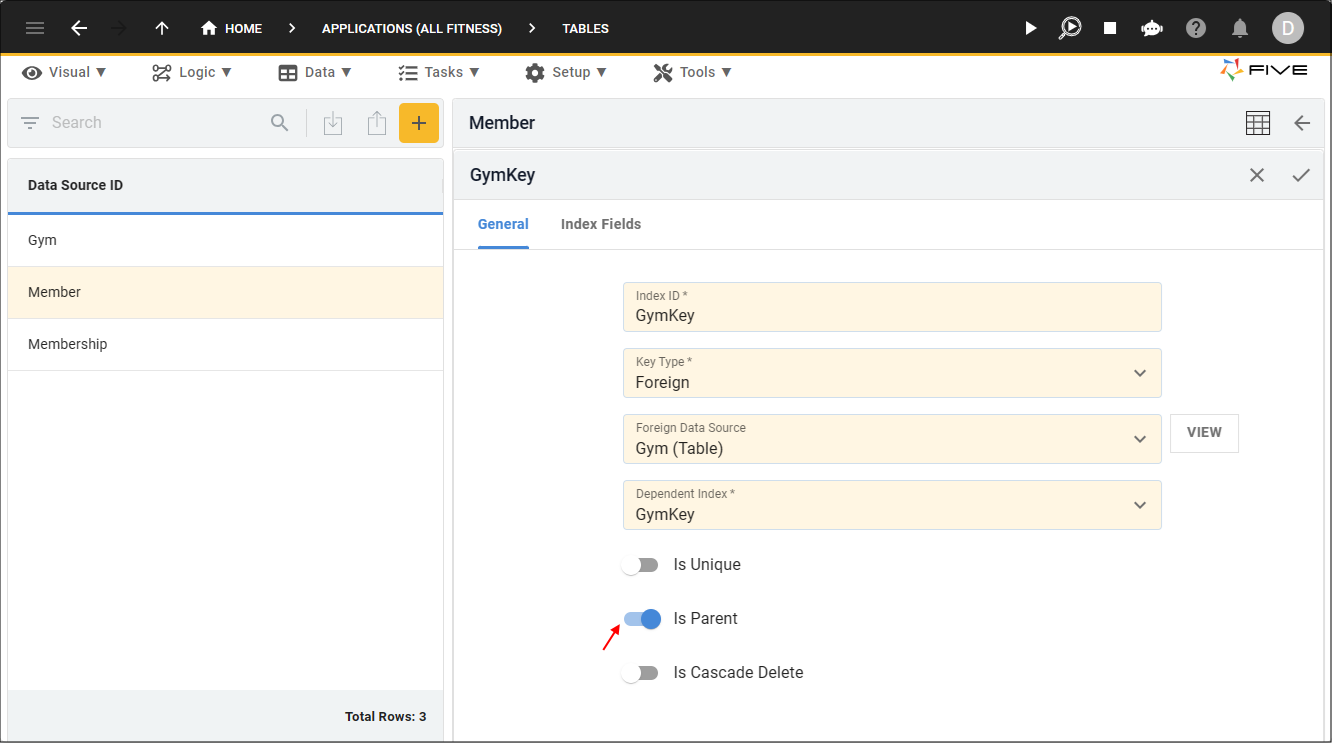Open the Foreign Data Source dropdown
This screenshot has height=743, width=1332.
(892, 439)
